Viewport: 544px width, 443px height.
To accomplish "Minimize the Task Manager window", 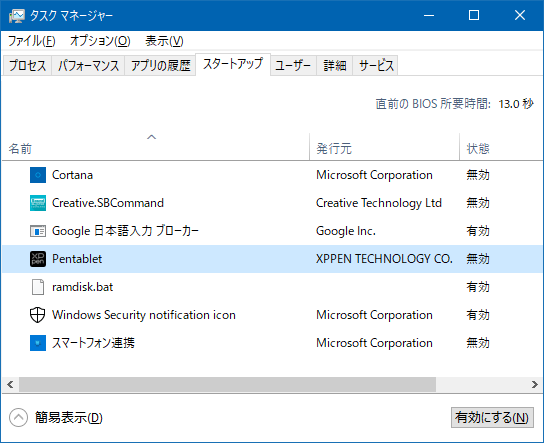I will (429, 15).
